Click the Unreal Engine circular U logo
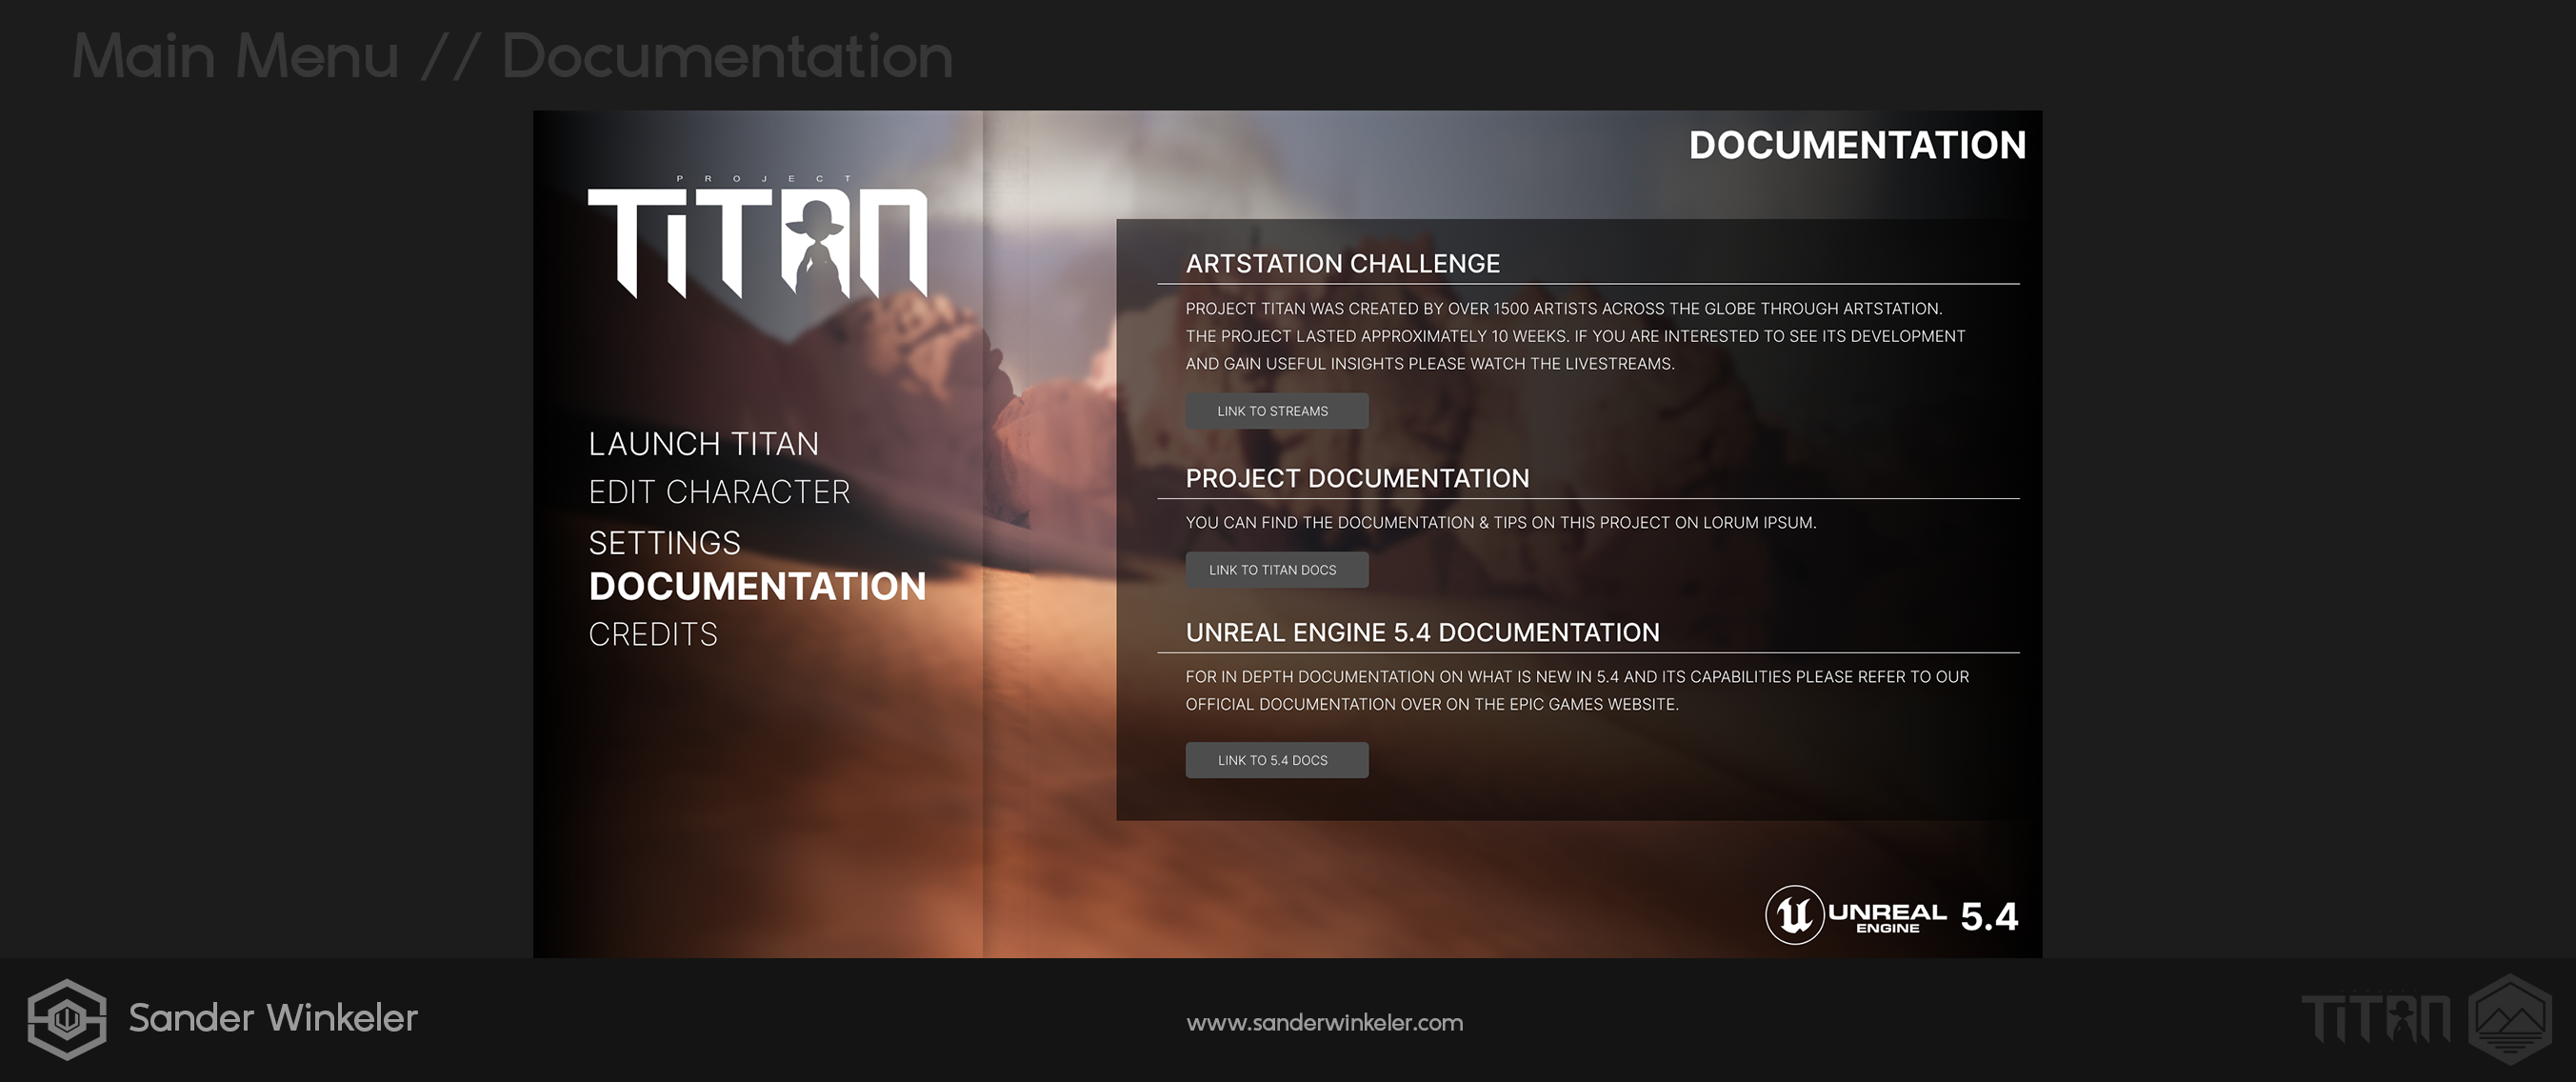This screenshot has width=2576, height=1082. (1794, 915)
